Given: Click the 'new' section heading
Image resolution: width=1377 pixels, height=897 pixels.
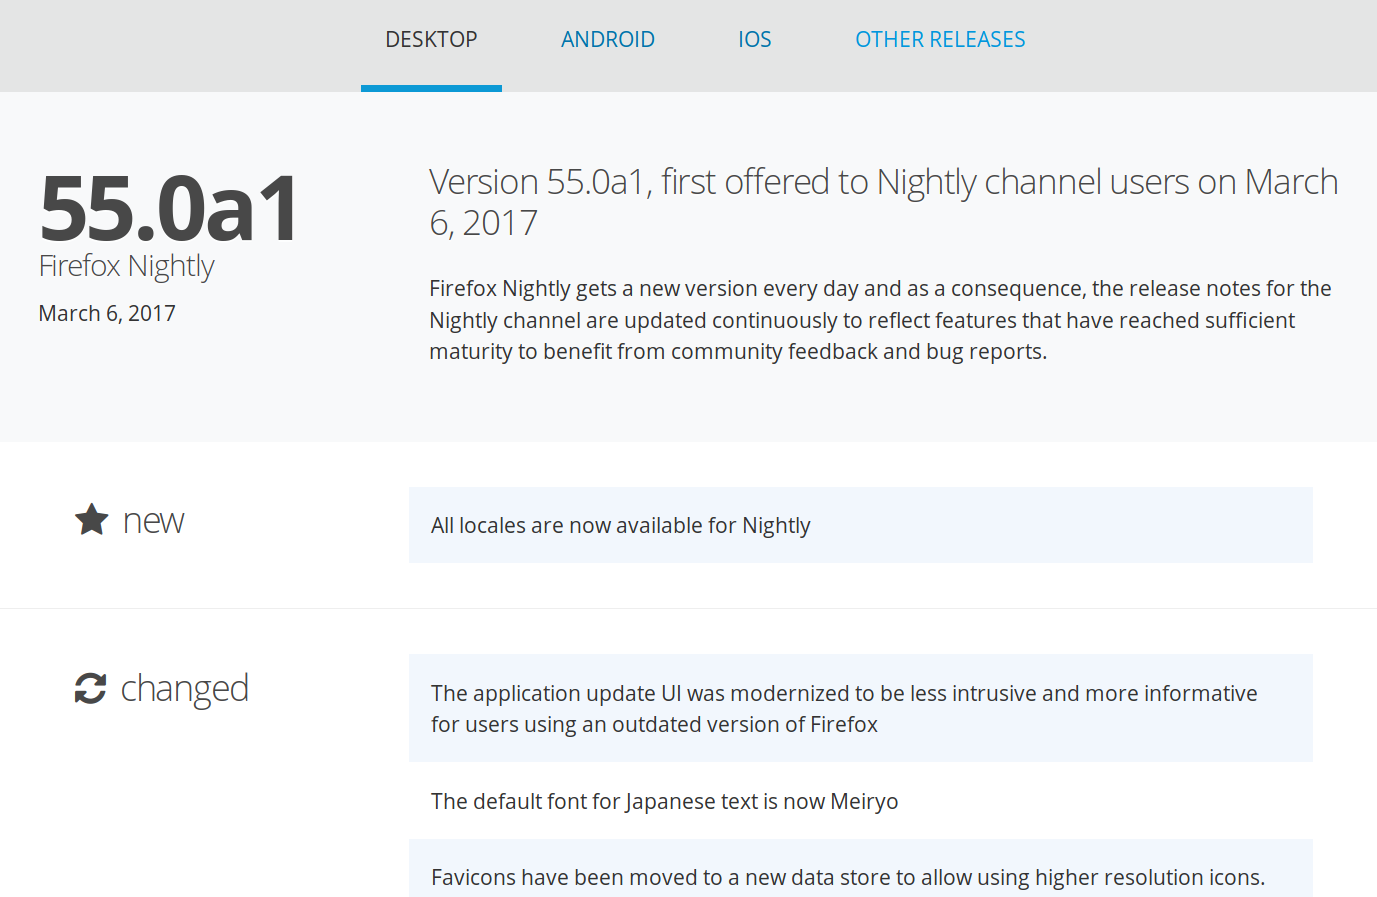Looking at the screenshot, I should (x=153, y=521).
